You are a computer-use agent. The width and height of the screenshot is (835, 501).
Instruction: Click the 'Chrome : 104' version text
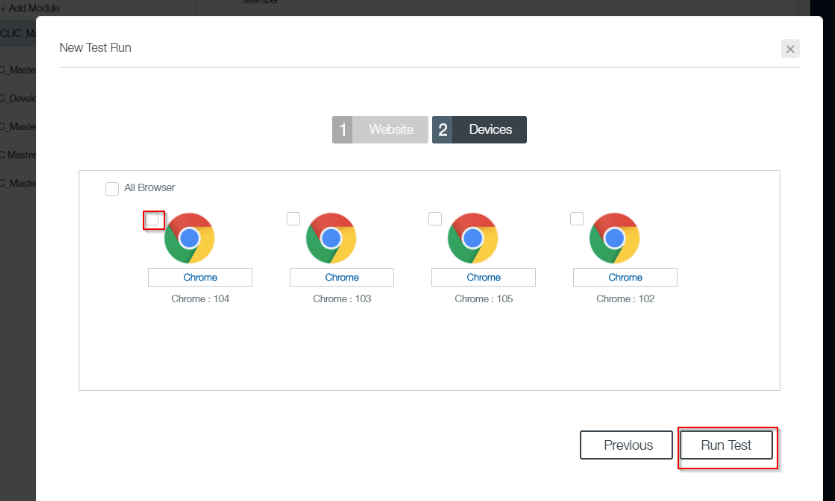(x=200, y=299)
